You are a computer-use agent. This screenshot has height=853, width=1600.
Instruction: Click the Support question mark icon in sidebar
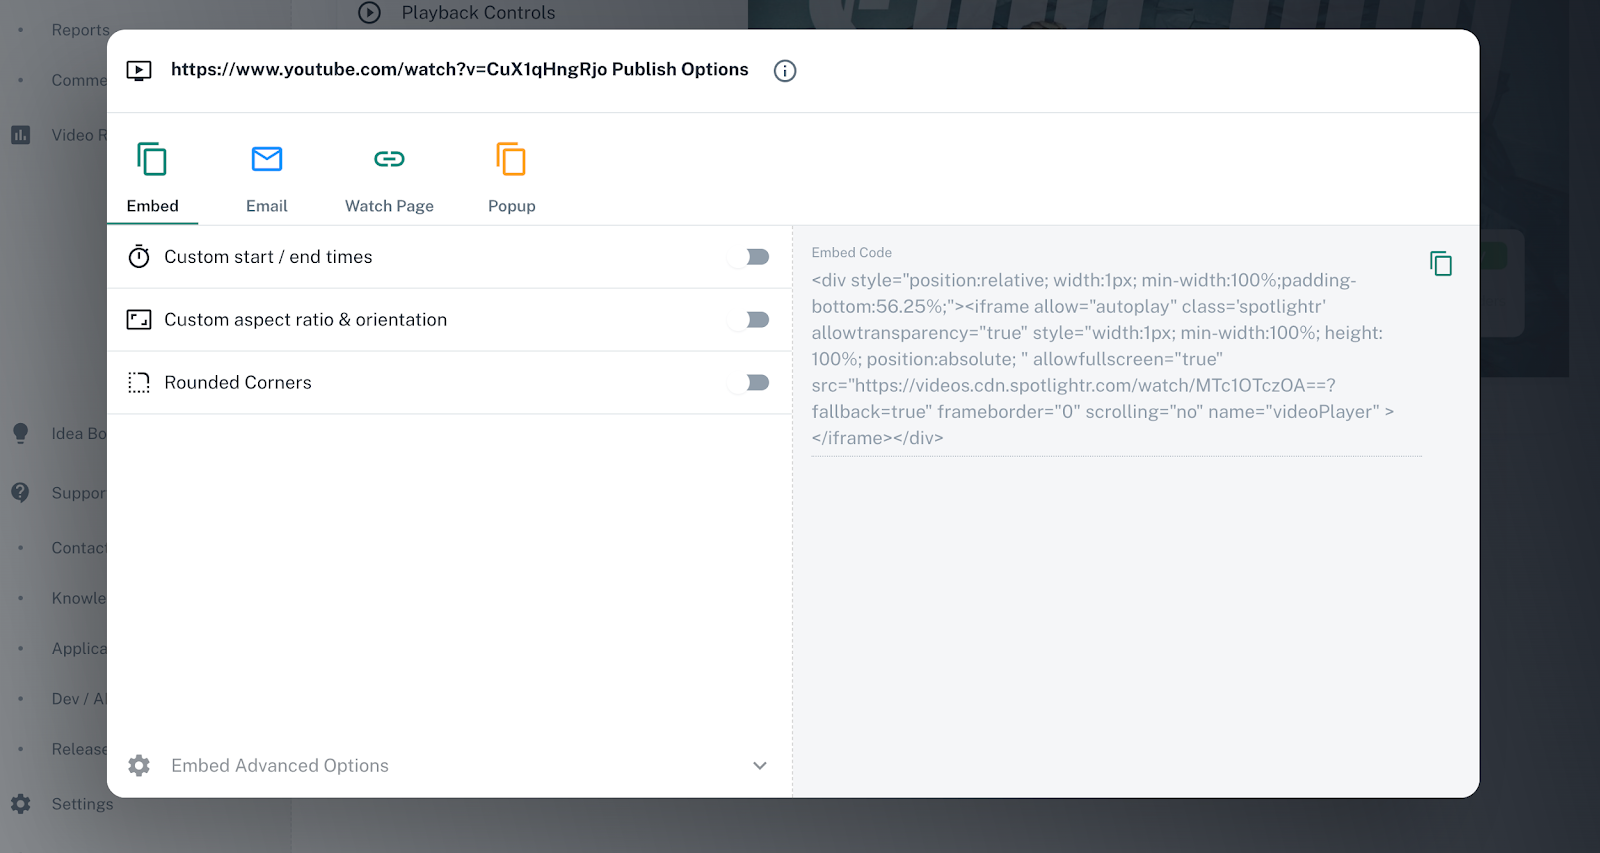tap(21, 493)
